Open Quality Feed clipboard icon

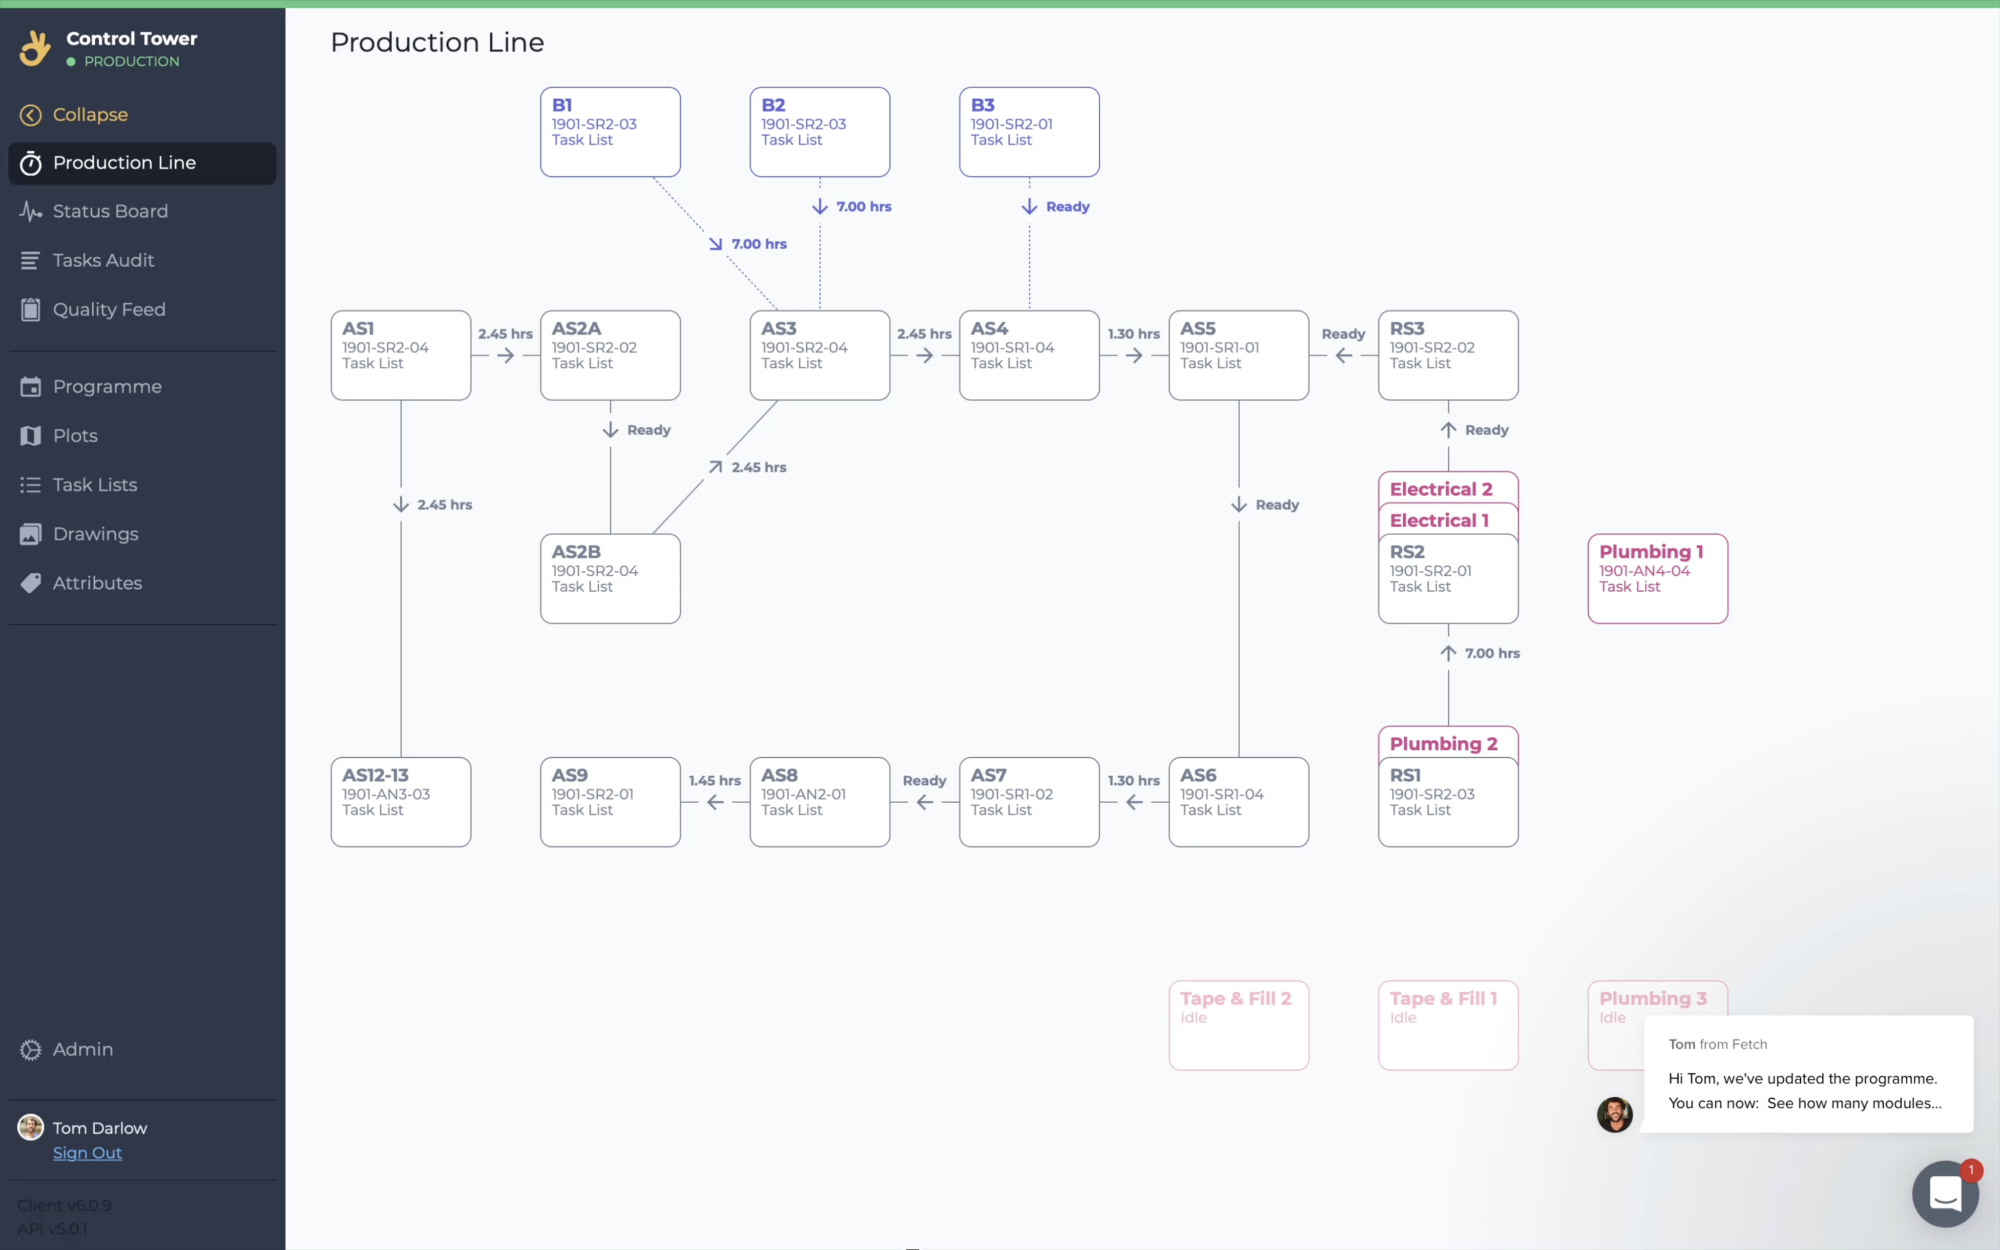coord(31,309)
